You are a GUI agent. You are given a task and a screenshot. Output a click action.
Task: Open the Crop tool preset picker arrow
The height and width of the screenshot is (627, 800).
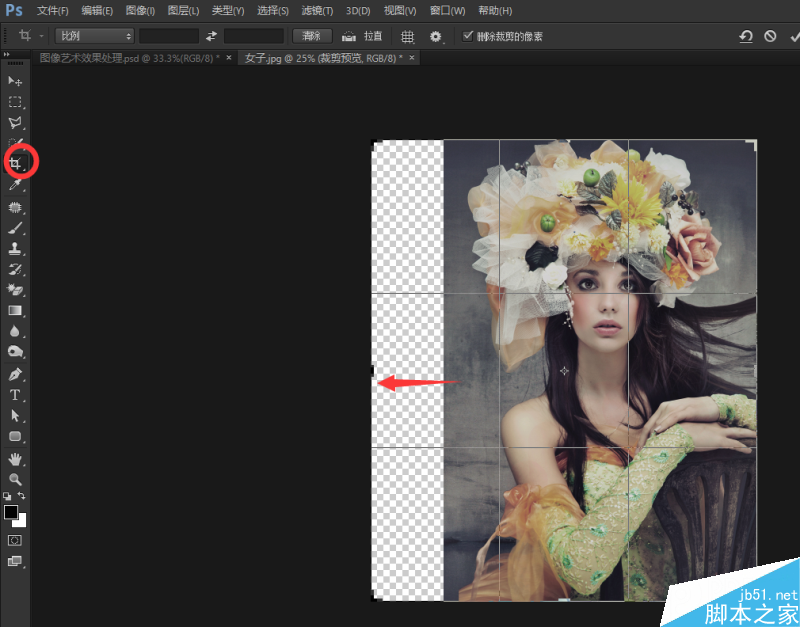pyautogui.click(x=42, y=37)
